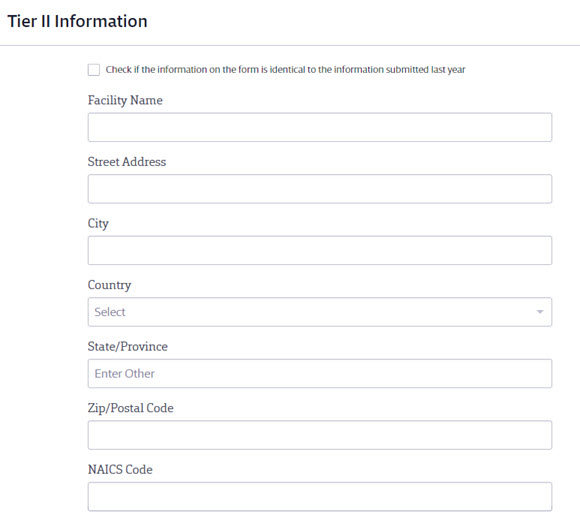580x518 pixels.
Task: Click the Zip/Postal Code input box
Action: pos(320,435)
